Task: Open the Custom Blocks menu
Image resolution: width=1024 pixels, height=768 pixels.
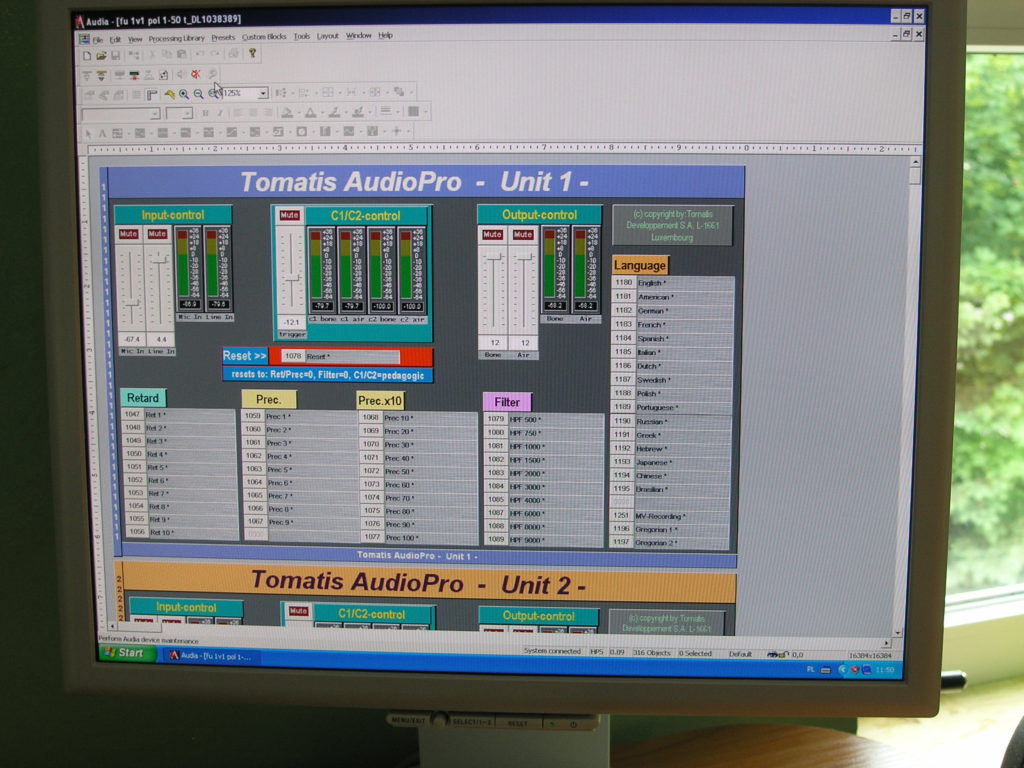Action: 264,37
